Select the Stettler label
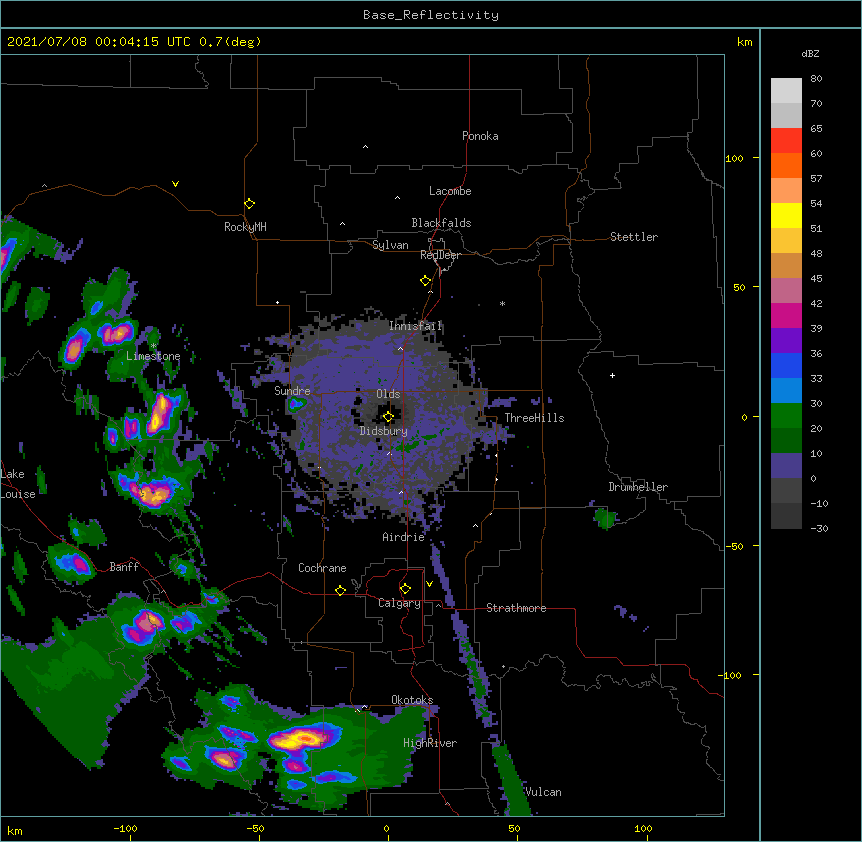 tap(634, 237)
